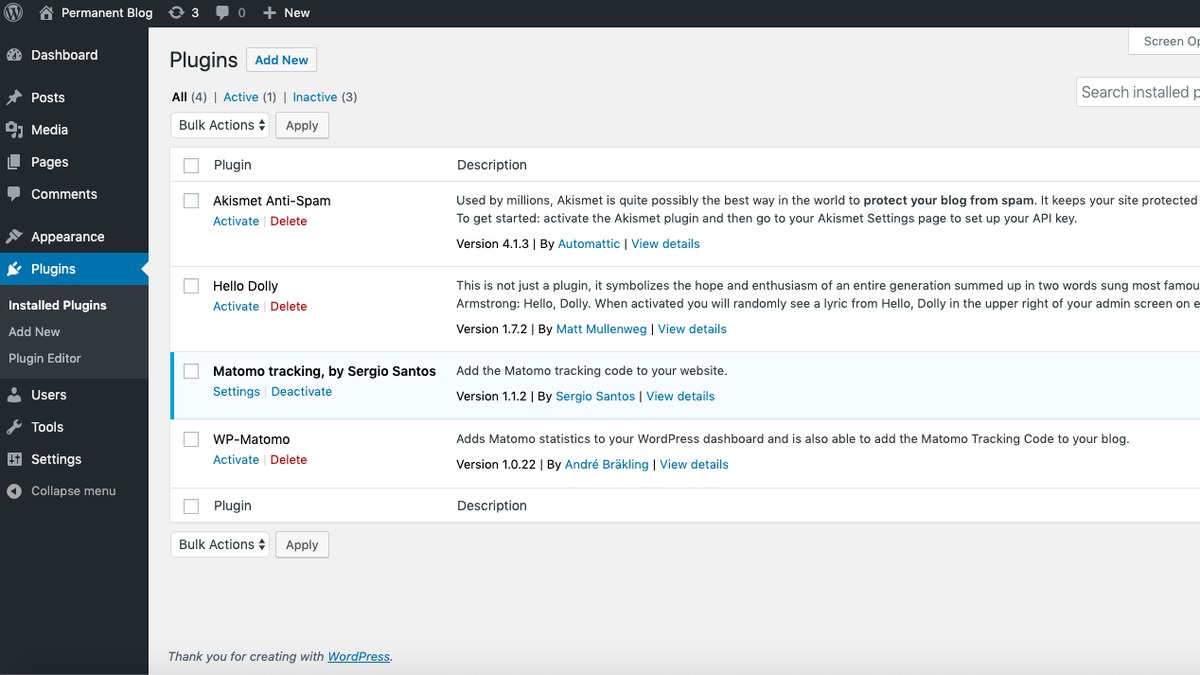Expand the Screen Options panel tab
The image size is (1200, 675).
pyautogui.click(x=1164, y=41)
